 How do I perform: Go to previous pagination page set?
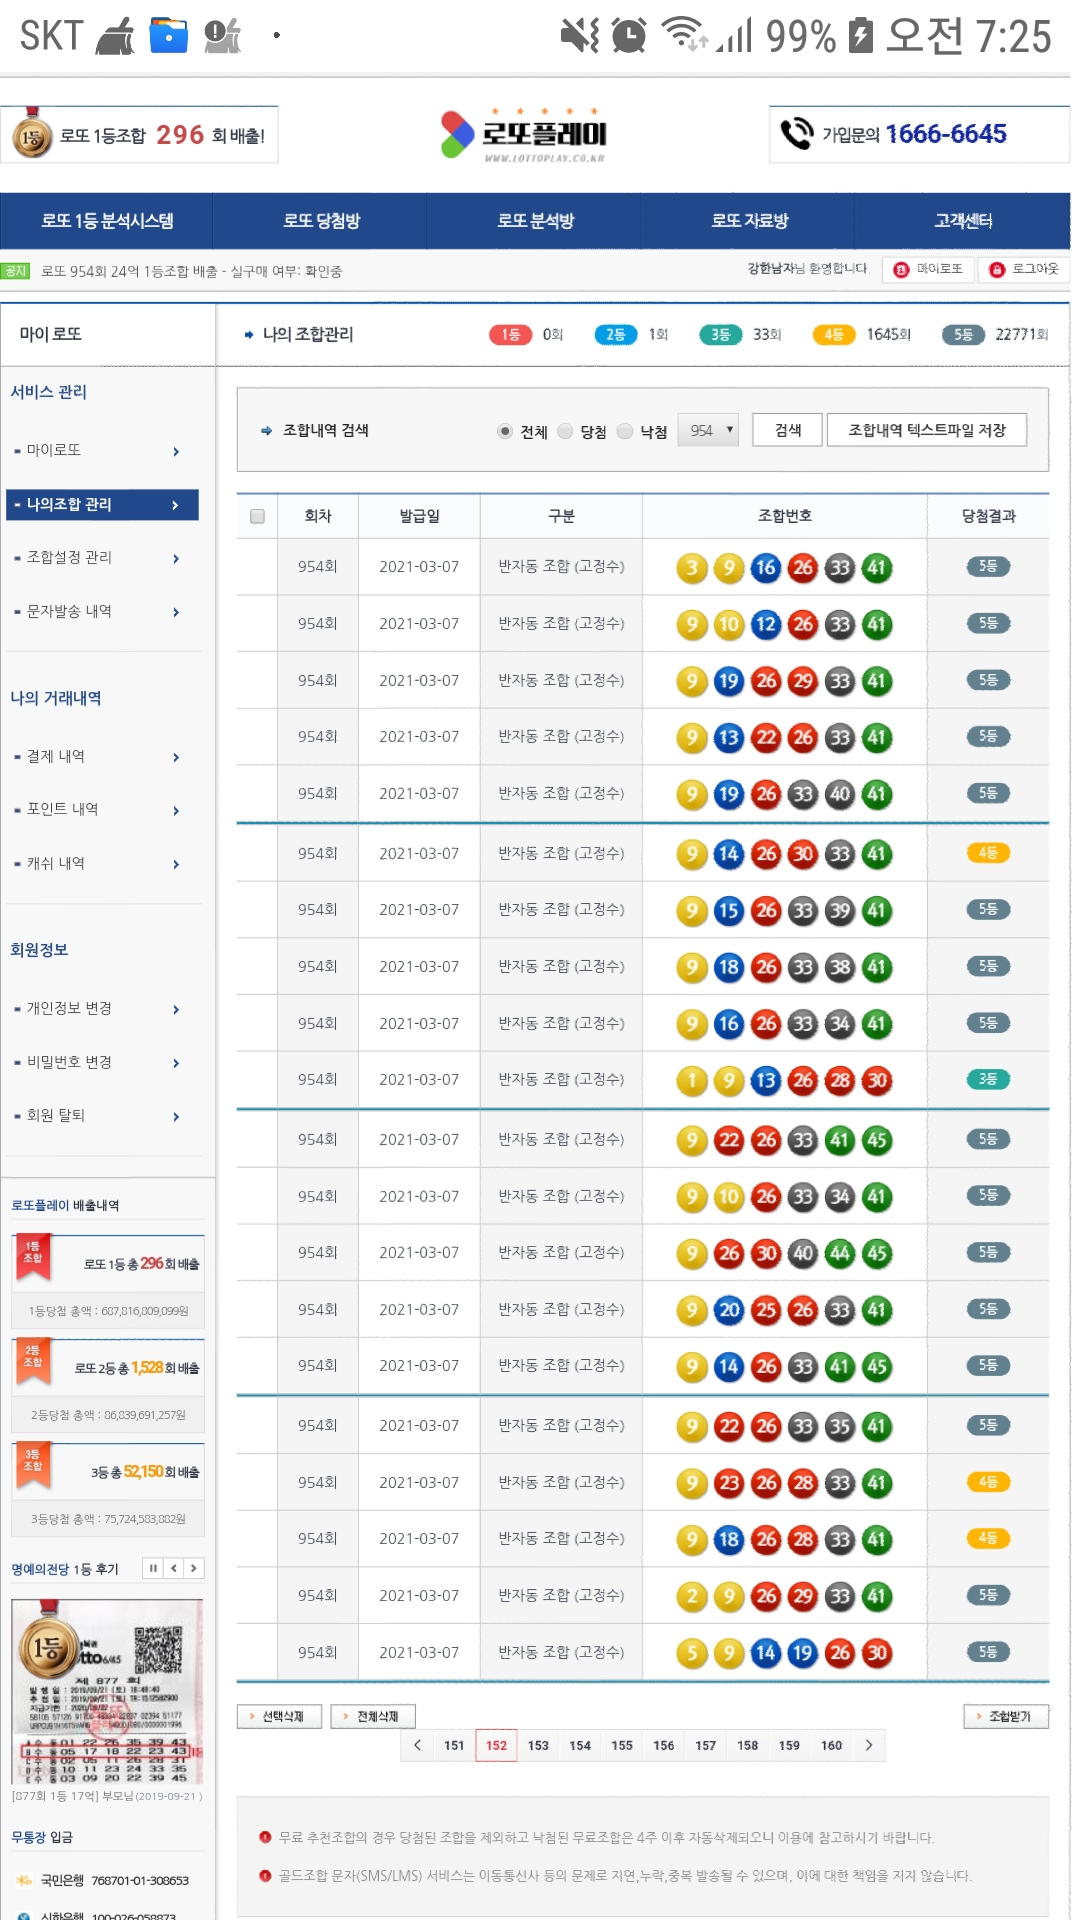pyautogui.click(x=417, y=1745)
